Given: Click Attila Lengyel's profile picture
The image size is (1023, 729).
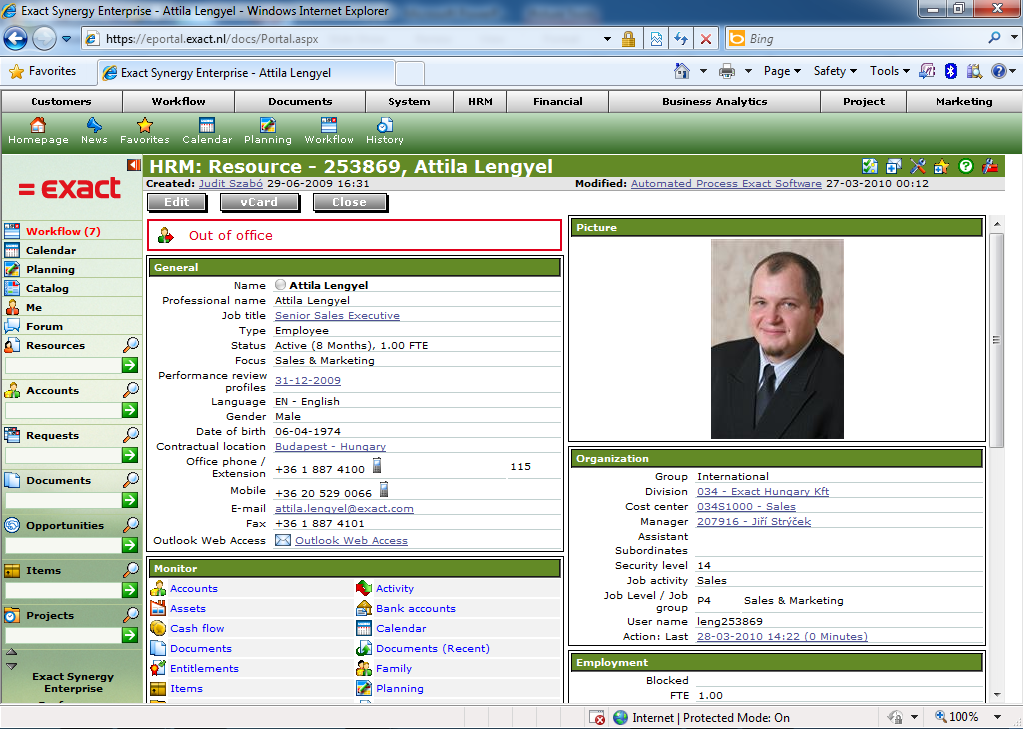Looking at the screenshot, I should coord(777,339).
